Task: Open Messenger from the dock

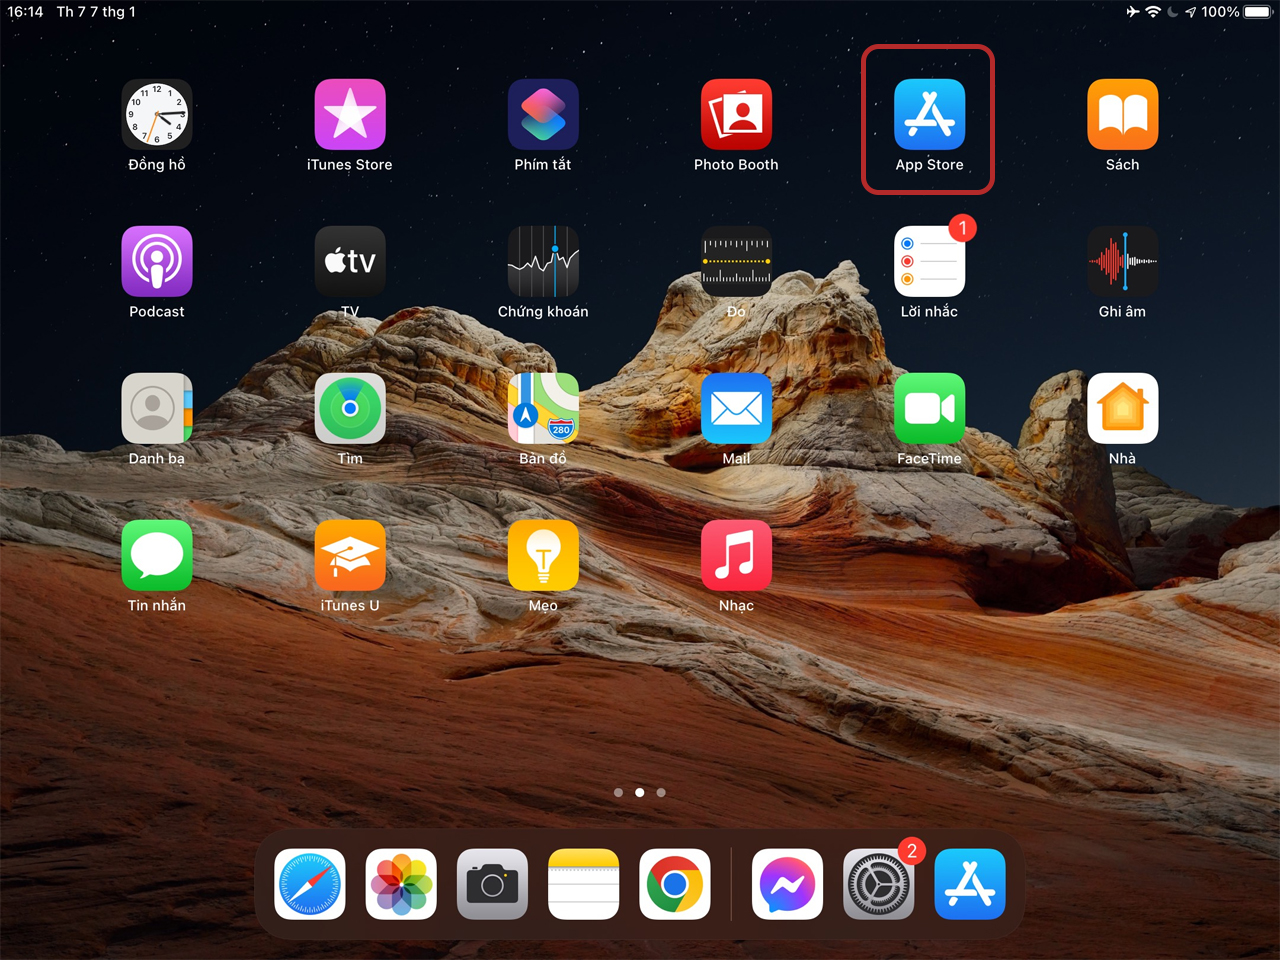Action: 787,884
